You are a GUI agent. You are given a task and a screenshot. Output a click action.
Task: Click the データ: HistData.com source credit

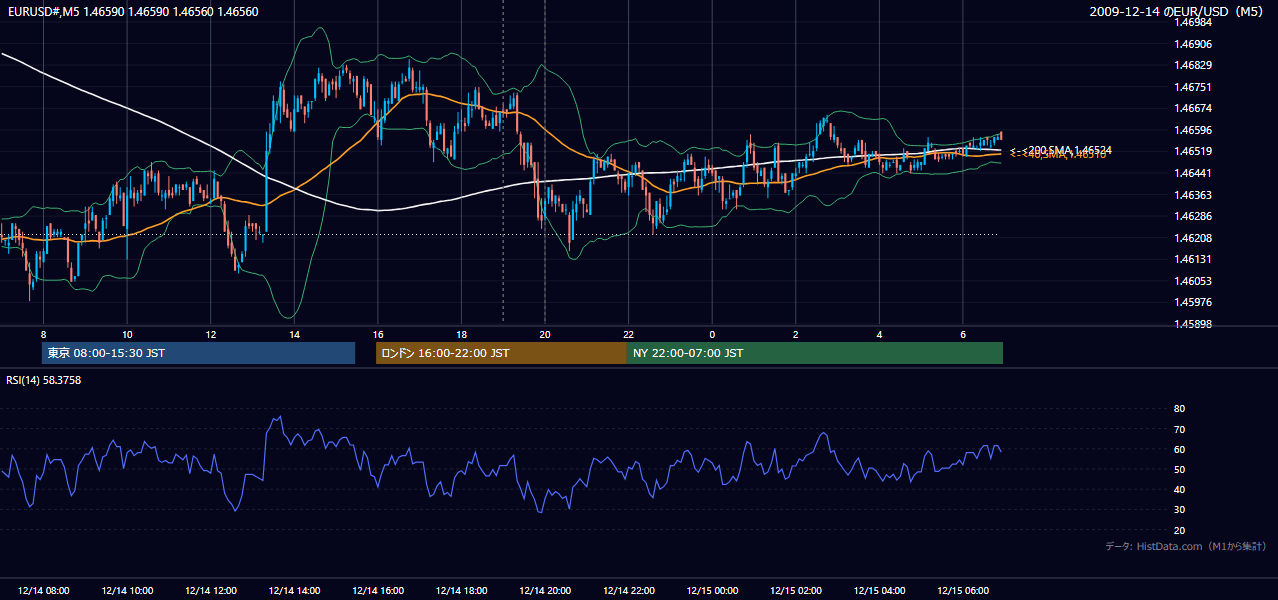[1185, 547]
